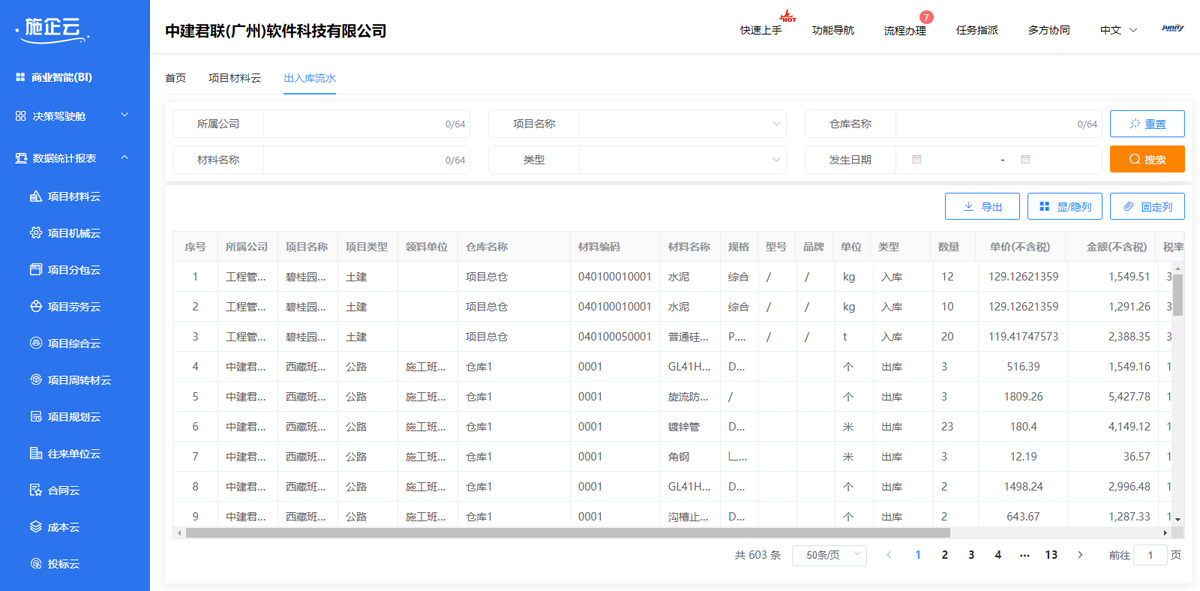Click the 重置 button
The height and width of the screenshot is (591, 1200).
[x=1147, y=124]
